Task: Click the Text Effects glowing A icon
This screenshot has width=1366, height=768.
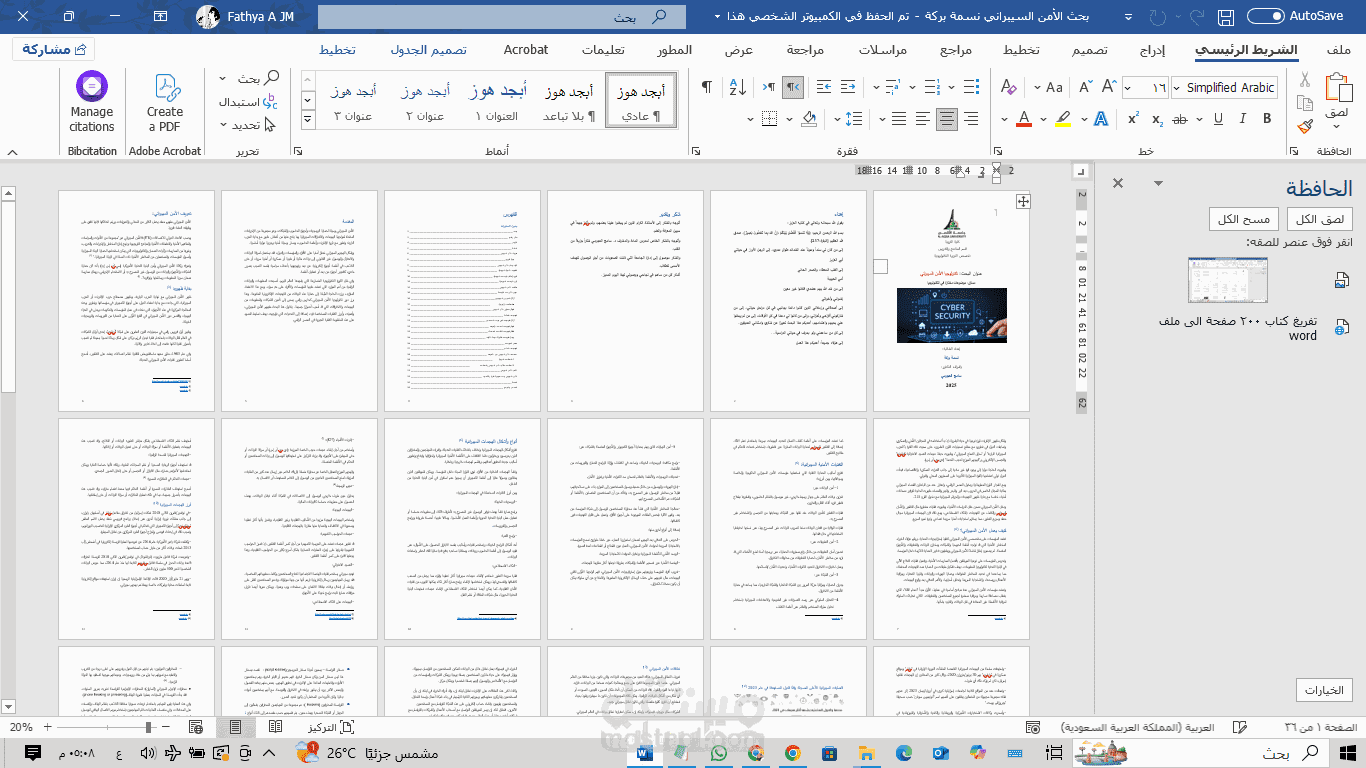Action: (x=1100, y=118)
